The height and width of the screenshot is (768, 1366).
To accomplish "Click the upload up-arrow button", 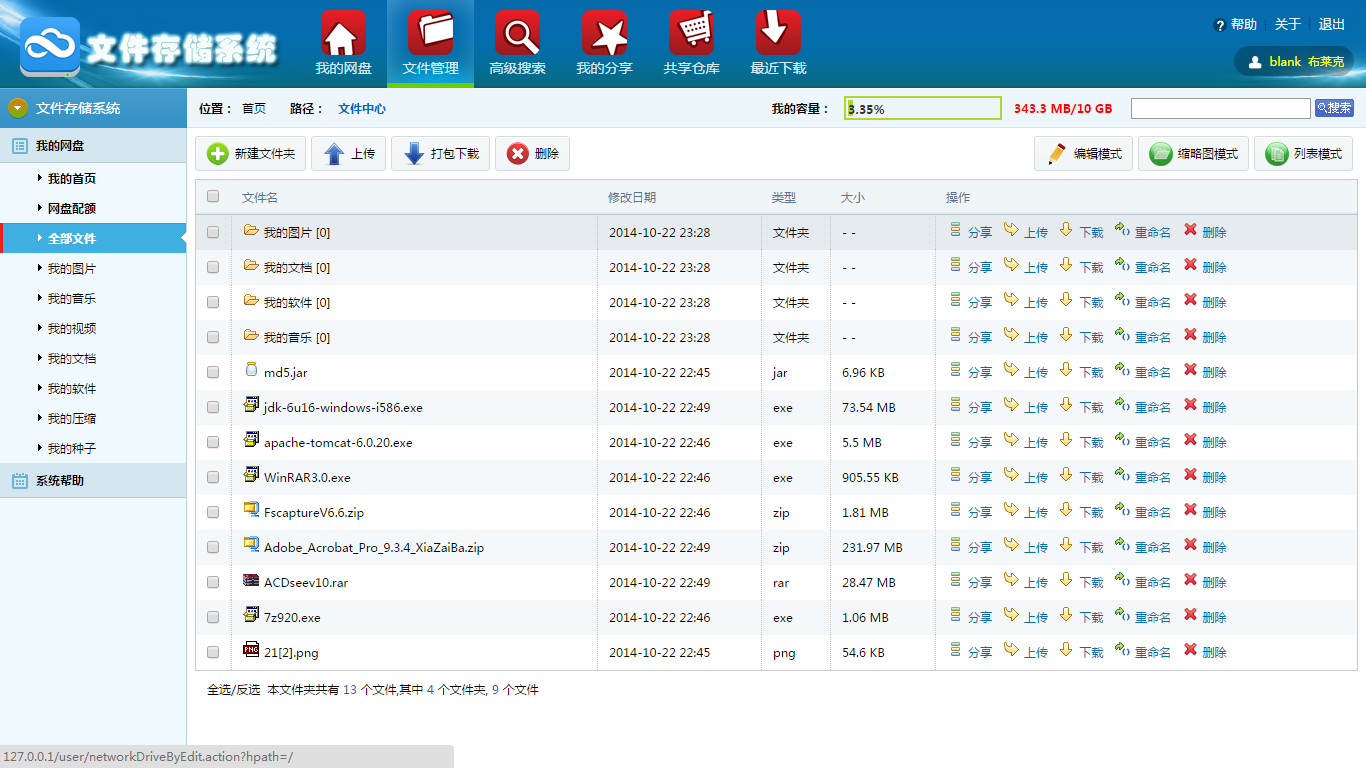I will click(x=348, y=154).
